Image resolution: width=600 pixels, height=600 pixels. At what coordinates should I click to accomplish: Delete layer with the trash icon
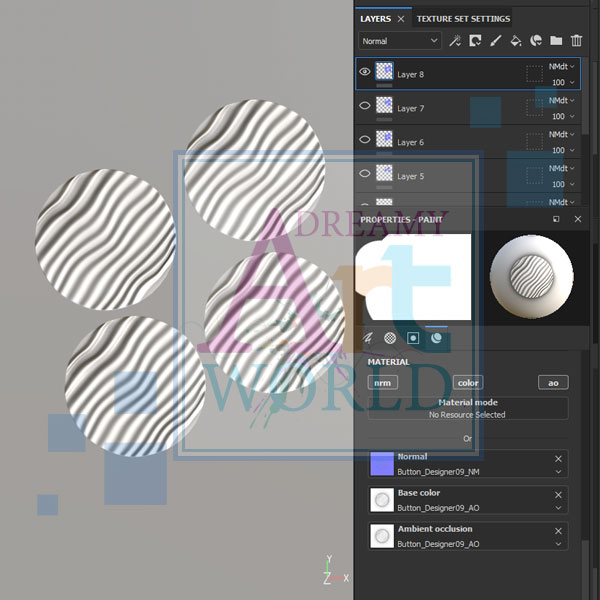(577, 41)
